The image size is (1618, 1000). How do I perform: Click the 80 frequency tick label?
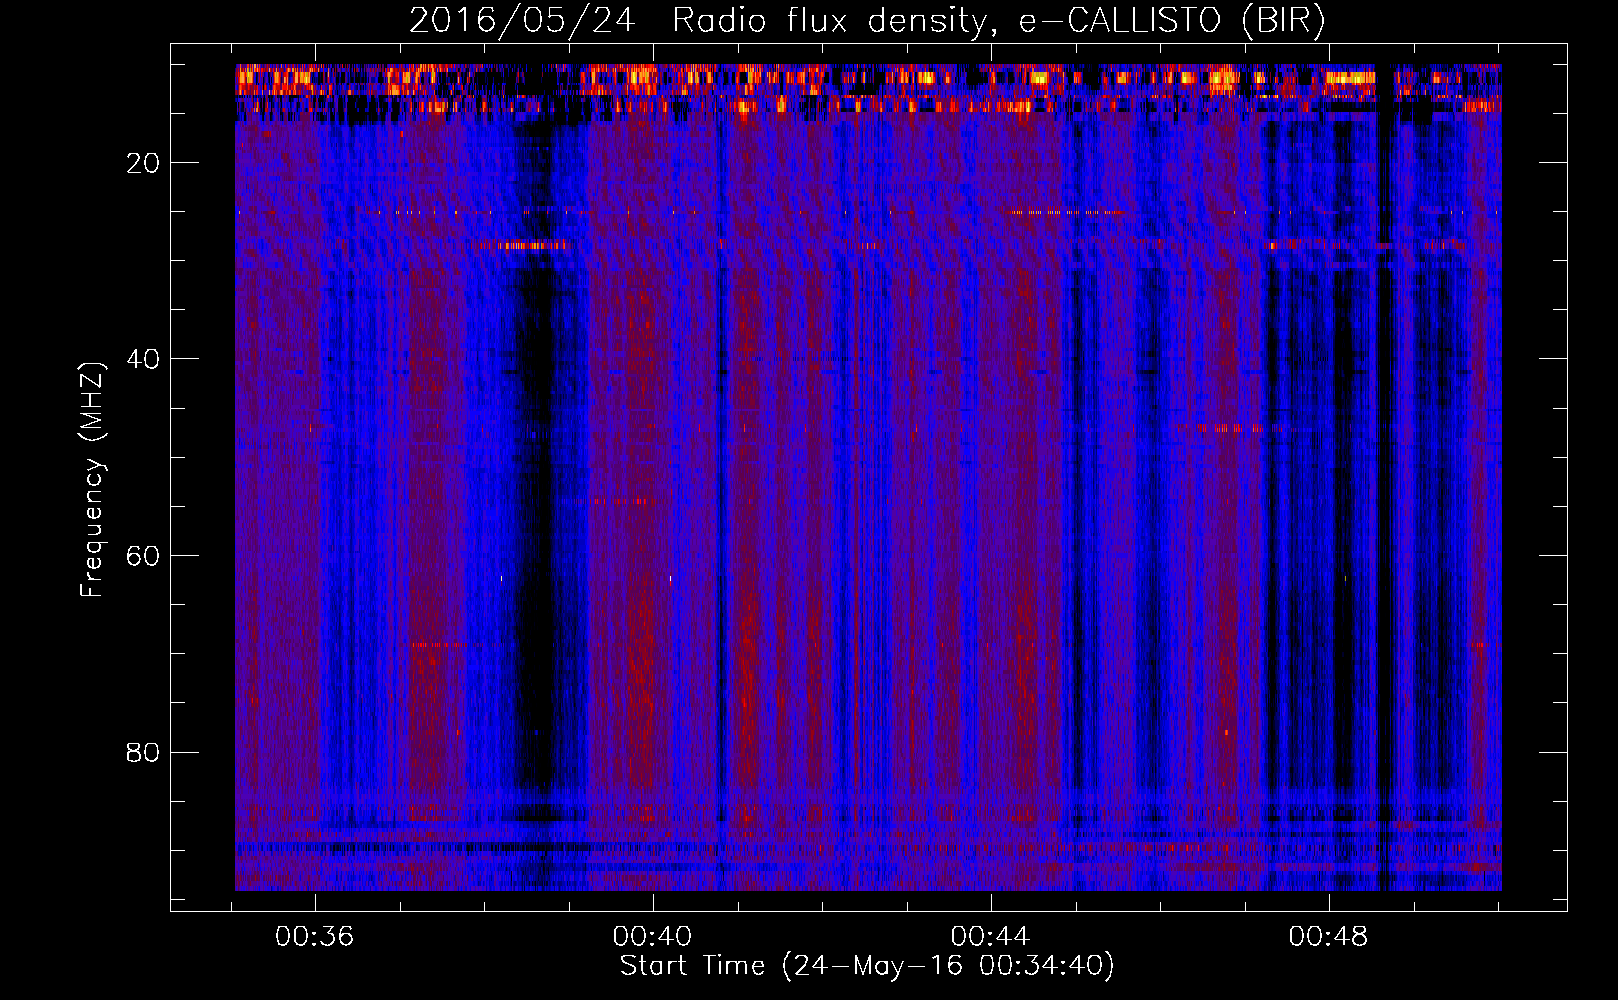[143, 752]
